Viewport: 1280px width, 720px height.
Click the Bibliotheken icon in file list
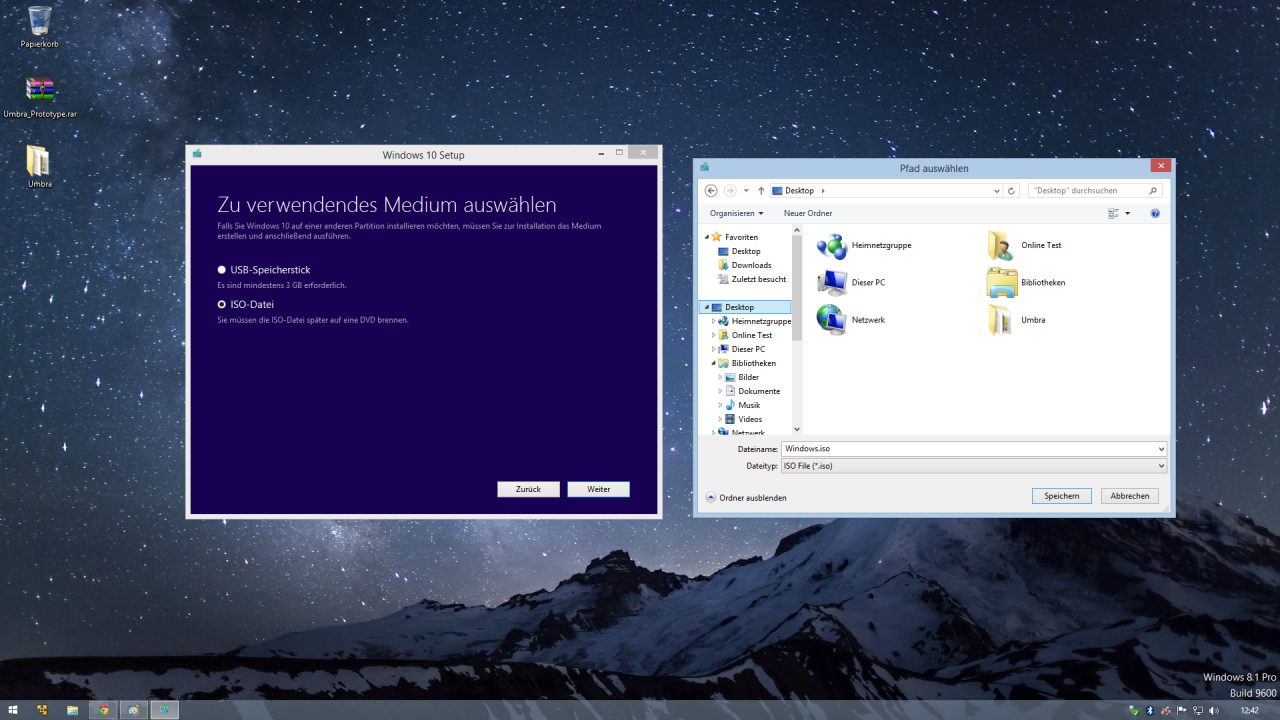1002,282
